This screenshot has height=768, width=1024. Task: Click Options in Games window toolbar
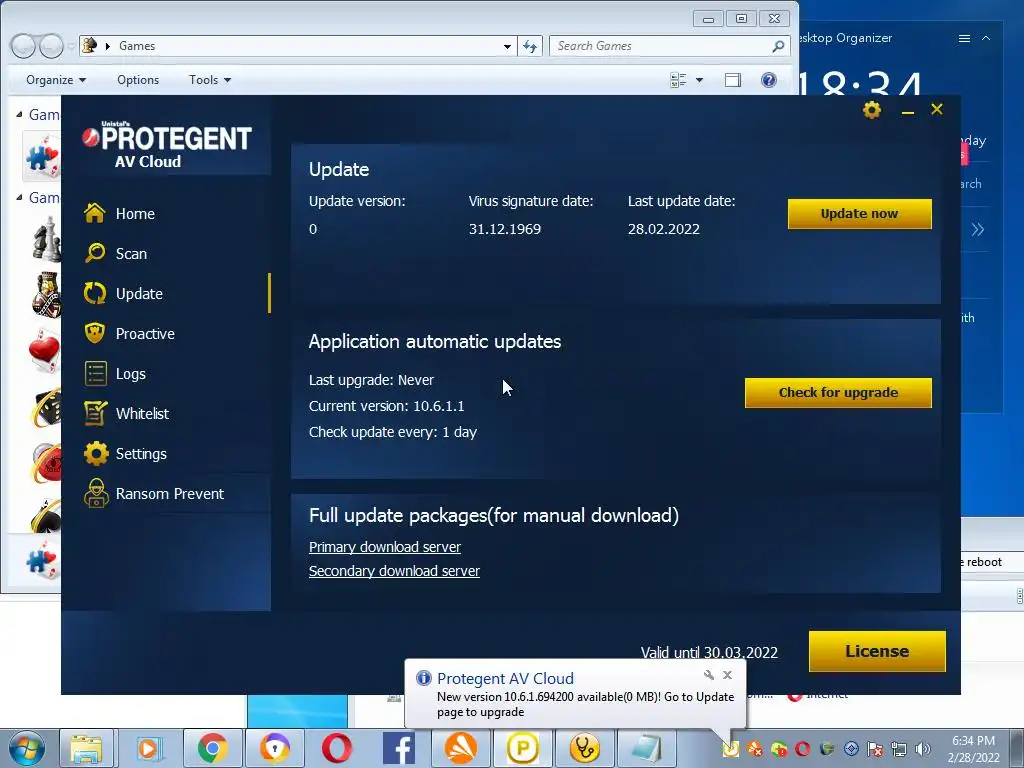coord(138,80)
